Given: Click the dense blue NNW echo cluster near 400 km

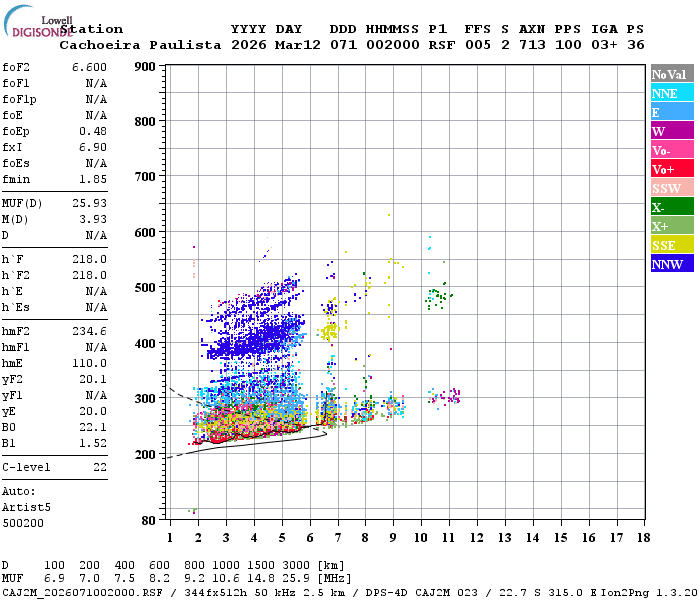Looking at the screenshot, I should pos(257,339).
